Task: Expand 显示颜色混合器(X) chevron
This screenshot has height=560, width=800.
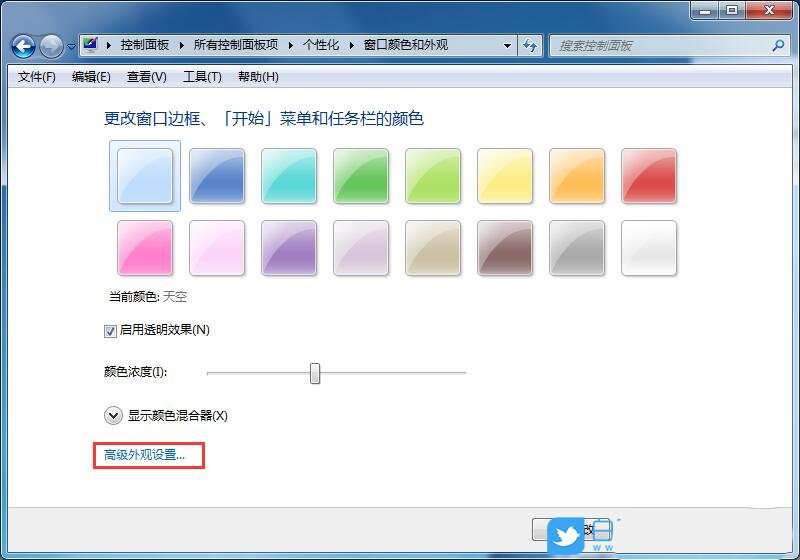Action: coord(113,416)
